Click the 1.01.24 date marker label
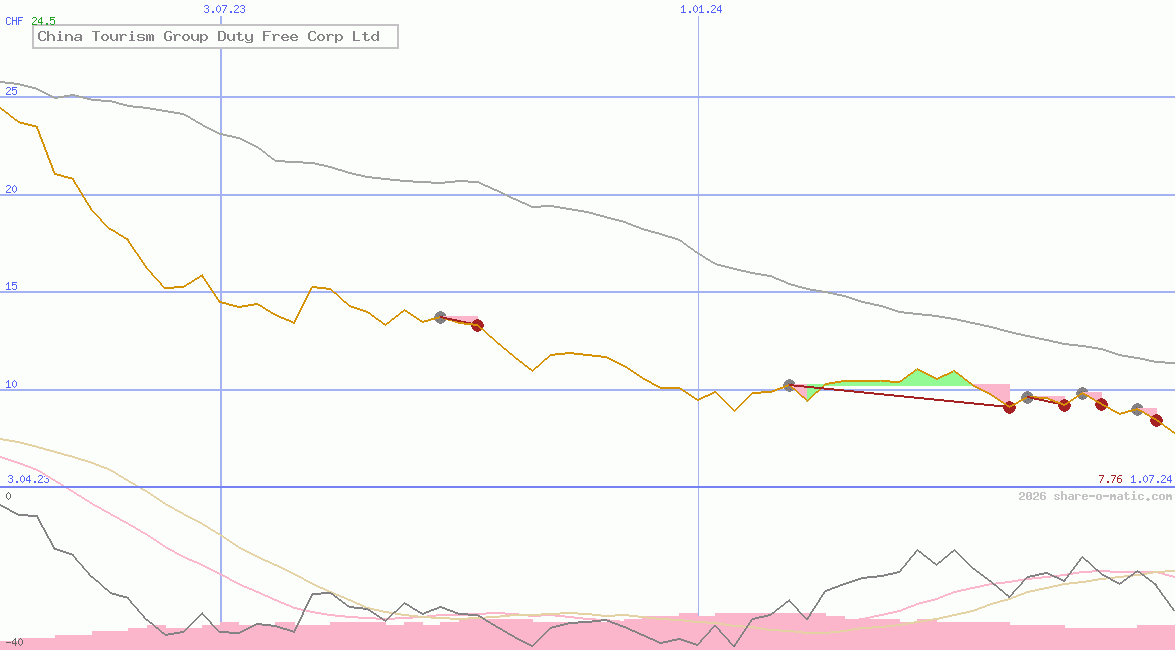 click(x=701, y=9)
